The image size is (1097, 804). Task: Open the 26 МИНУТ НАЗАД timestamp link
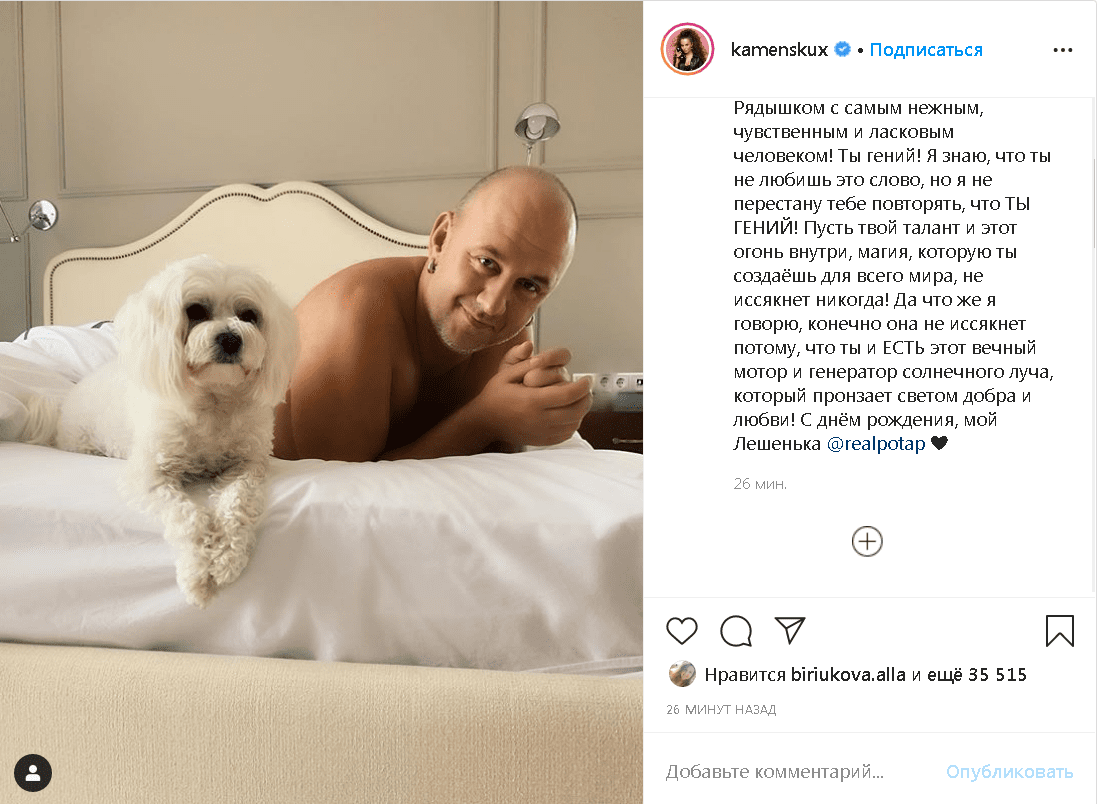(721, 710)
